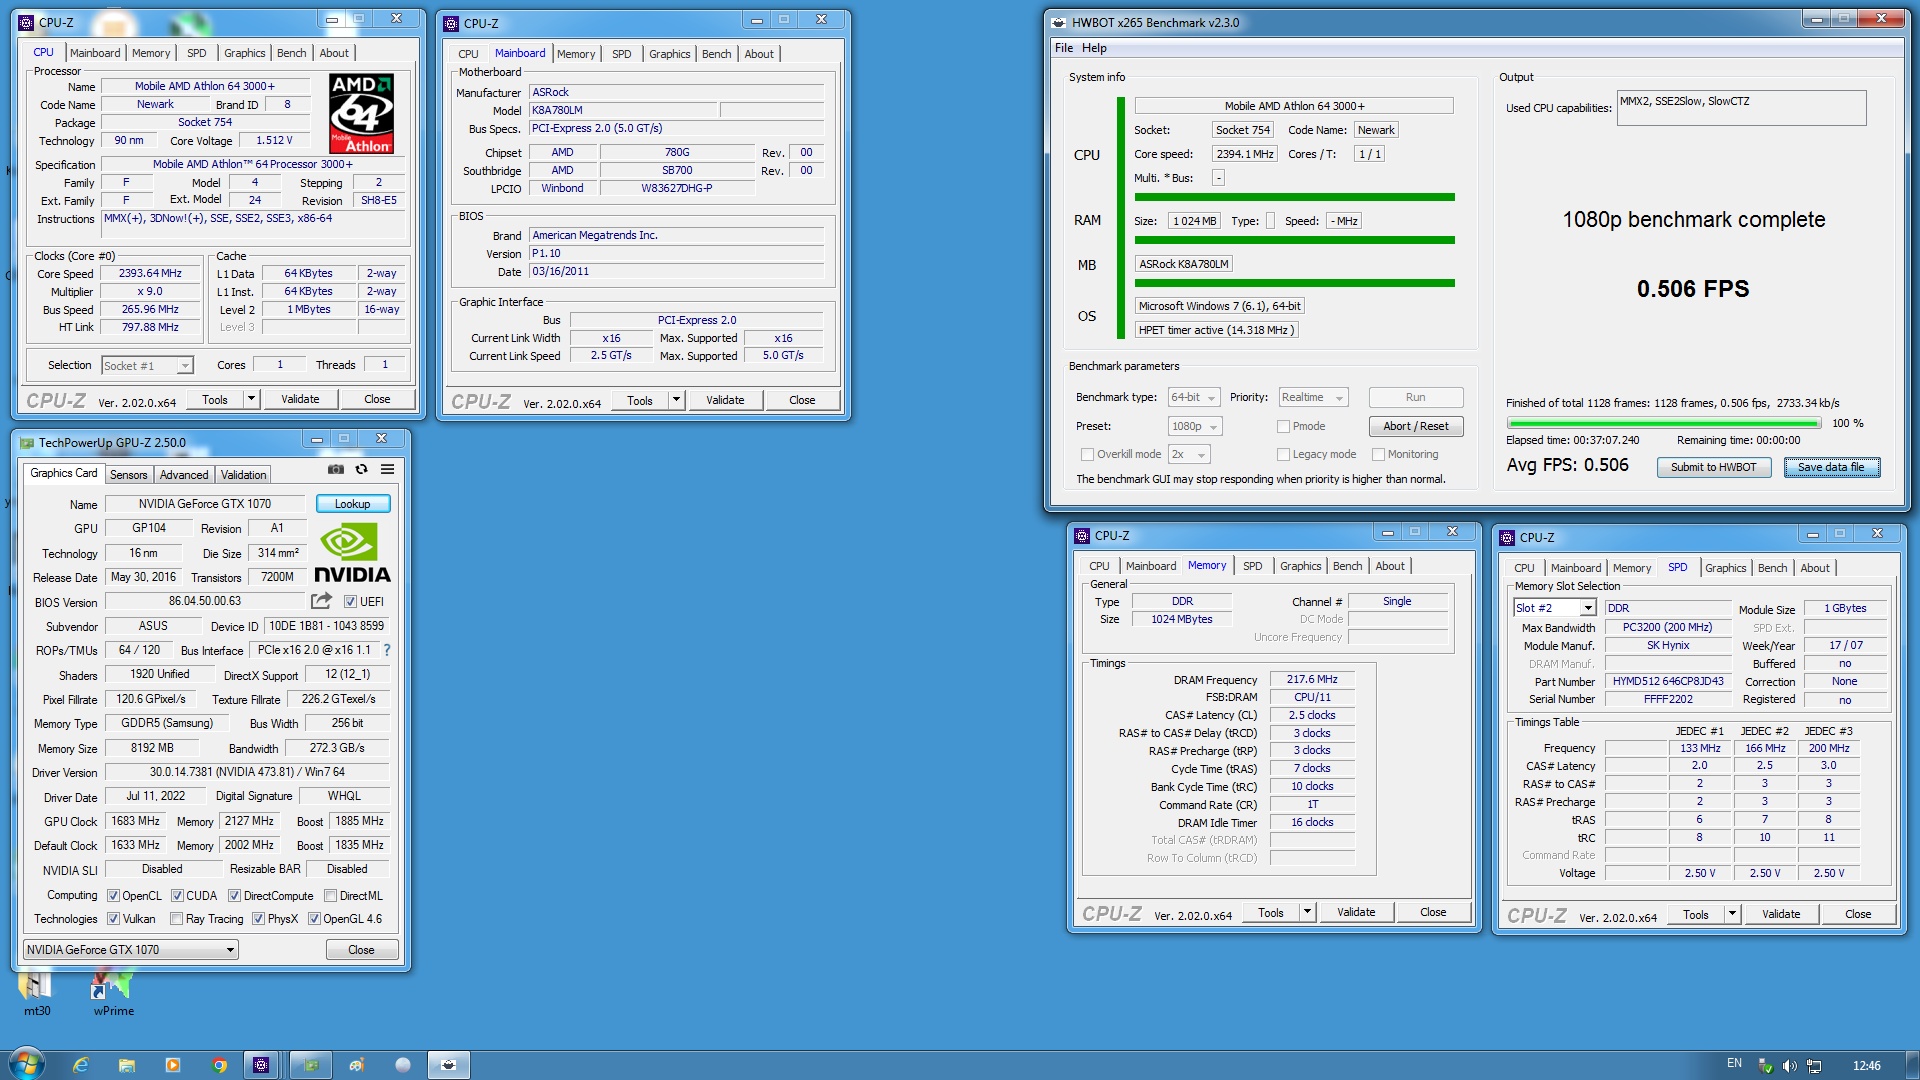Viewport: 1920px width, 1080px height.
Task: Click the taskbar clock showing 12:46
Action: (1866, 1065)
